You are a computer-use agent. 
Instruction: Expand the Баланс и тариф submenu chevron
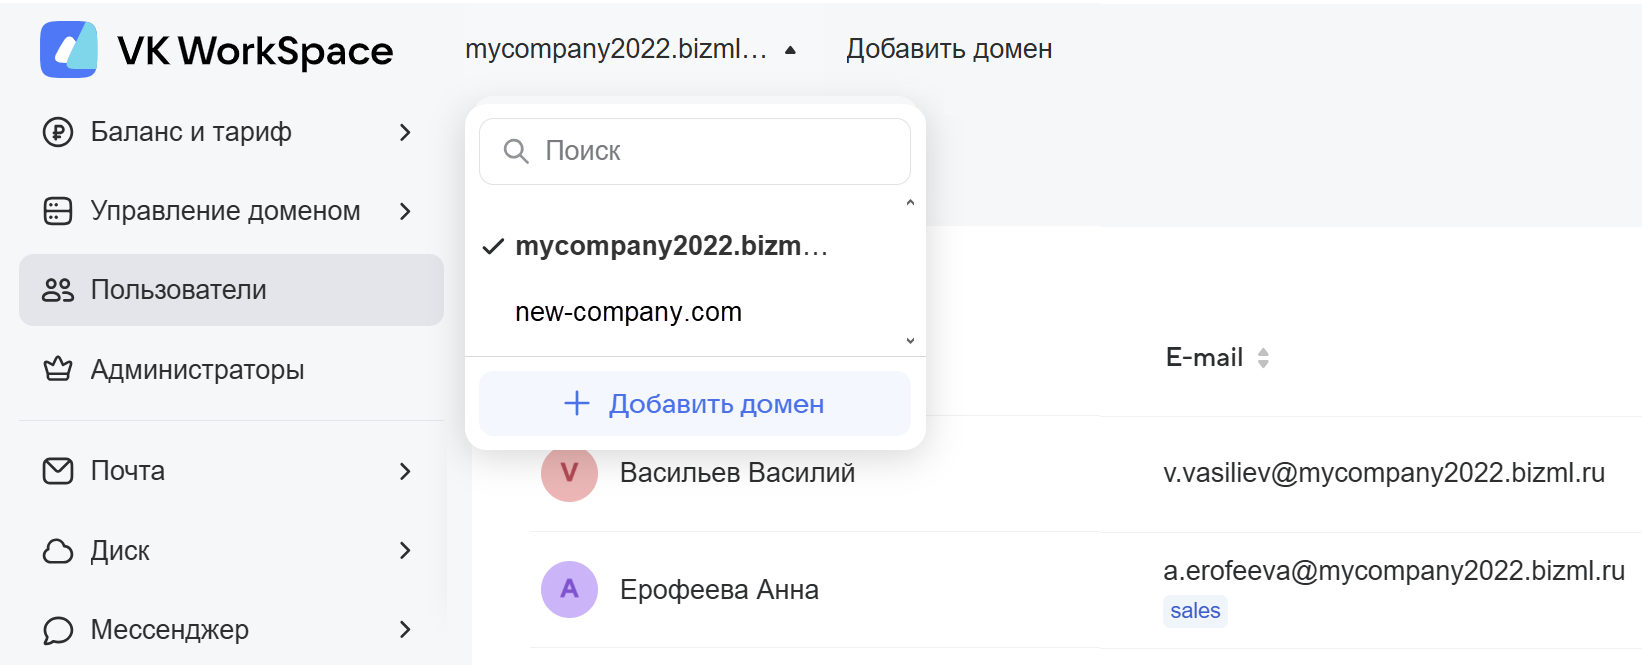[405, 132]
